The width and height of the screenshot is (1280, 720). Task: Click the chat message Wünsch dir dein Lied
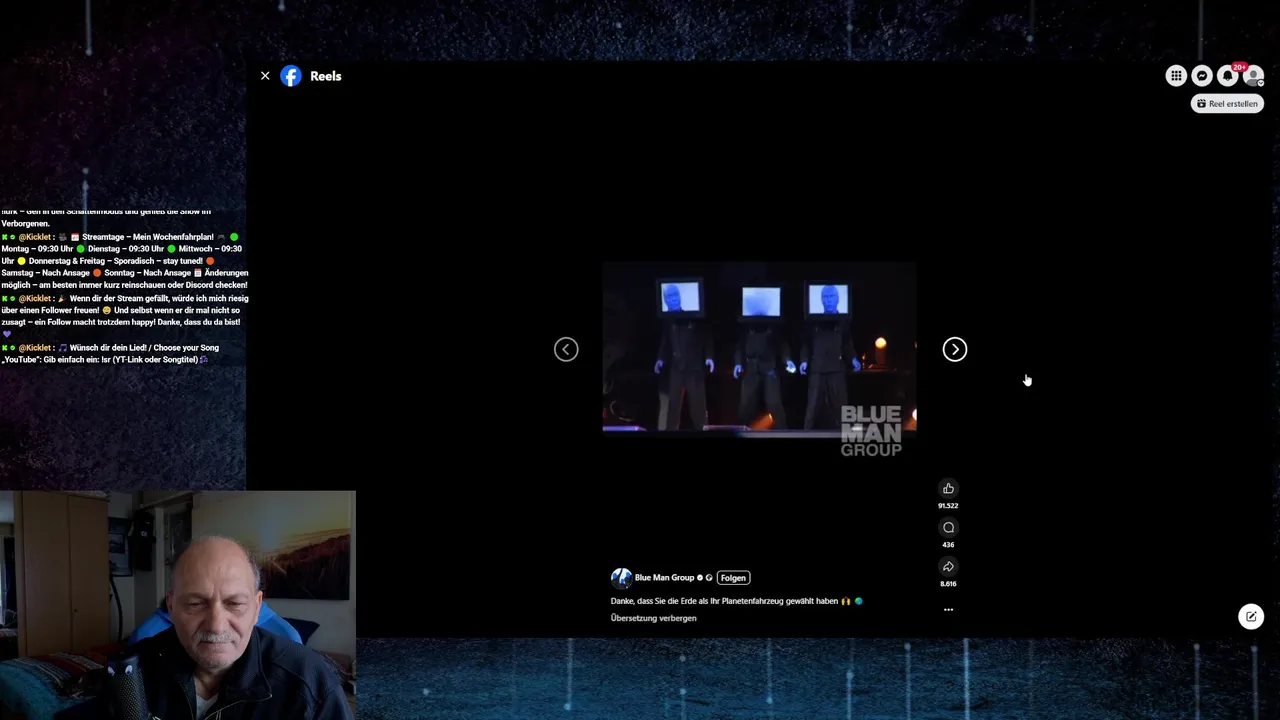(x=112, y=354)
